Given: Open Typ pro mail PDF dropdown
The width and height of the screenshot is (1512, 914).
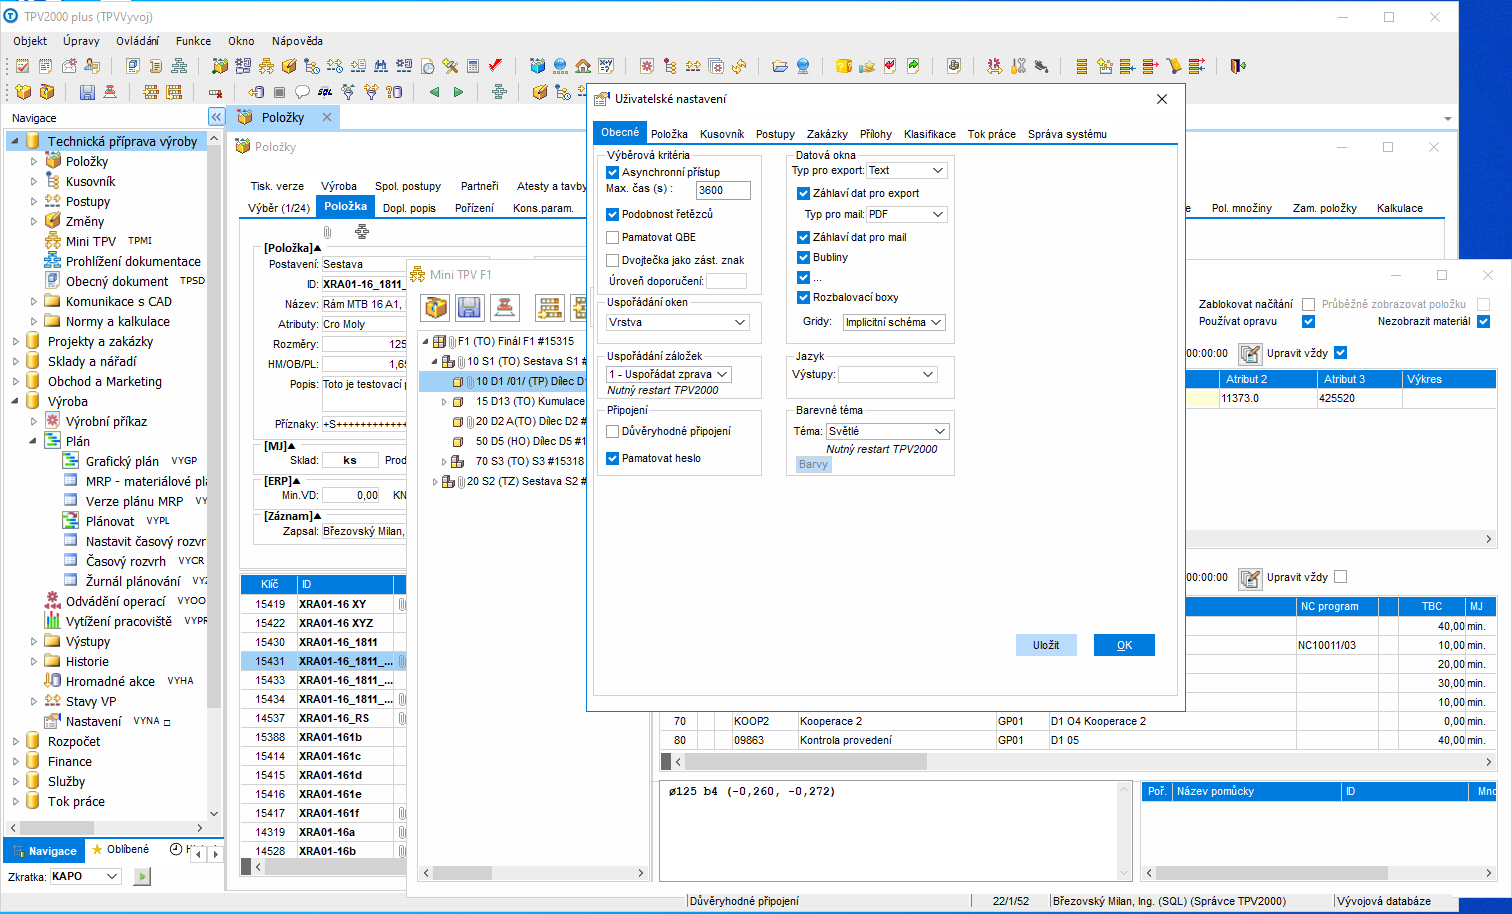Looking at the screenshot, I should 938,214.
